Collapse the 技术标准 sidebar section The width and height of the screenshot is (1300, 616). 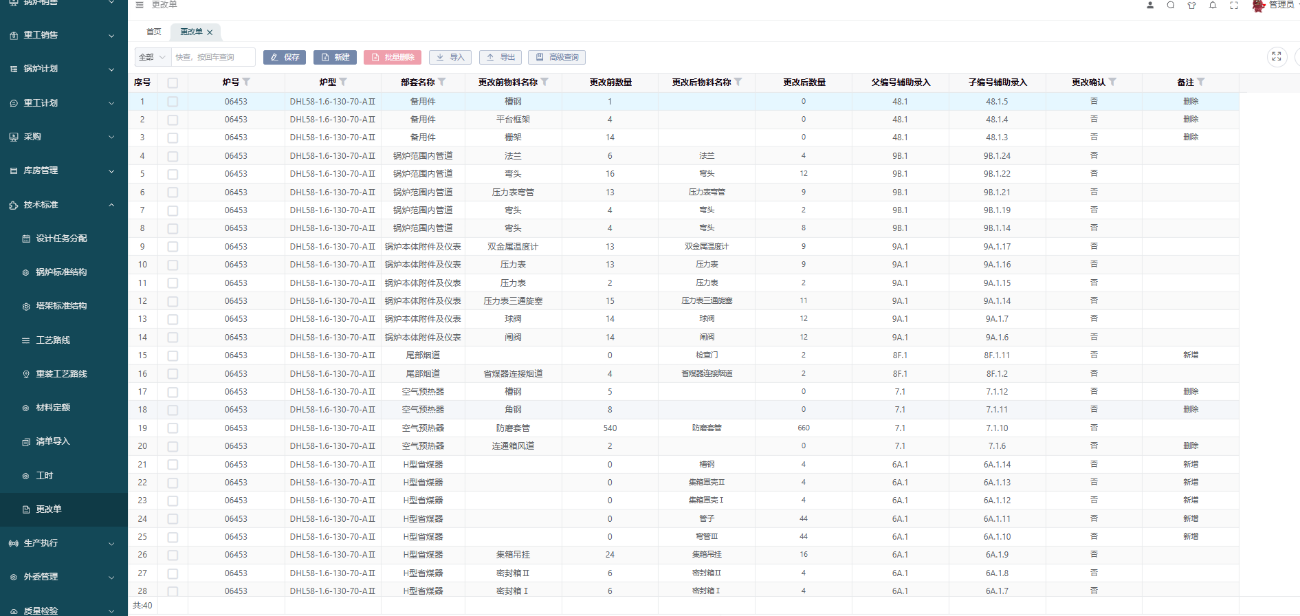pyautogui.click(x=64, y=205)
